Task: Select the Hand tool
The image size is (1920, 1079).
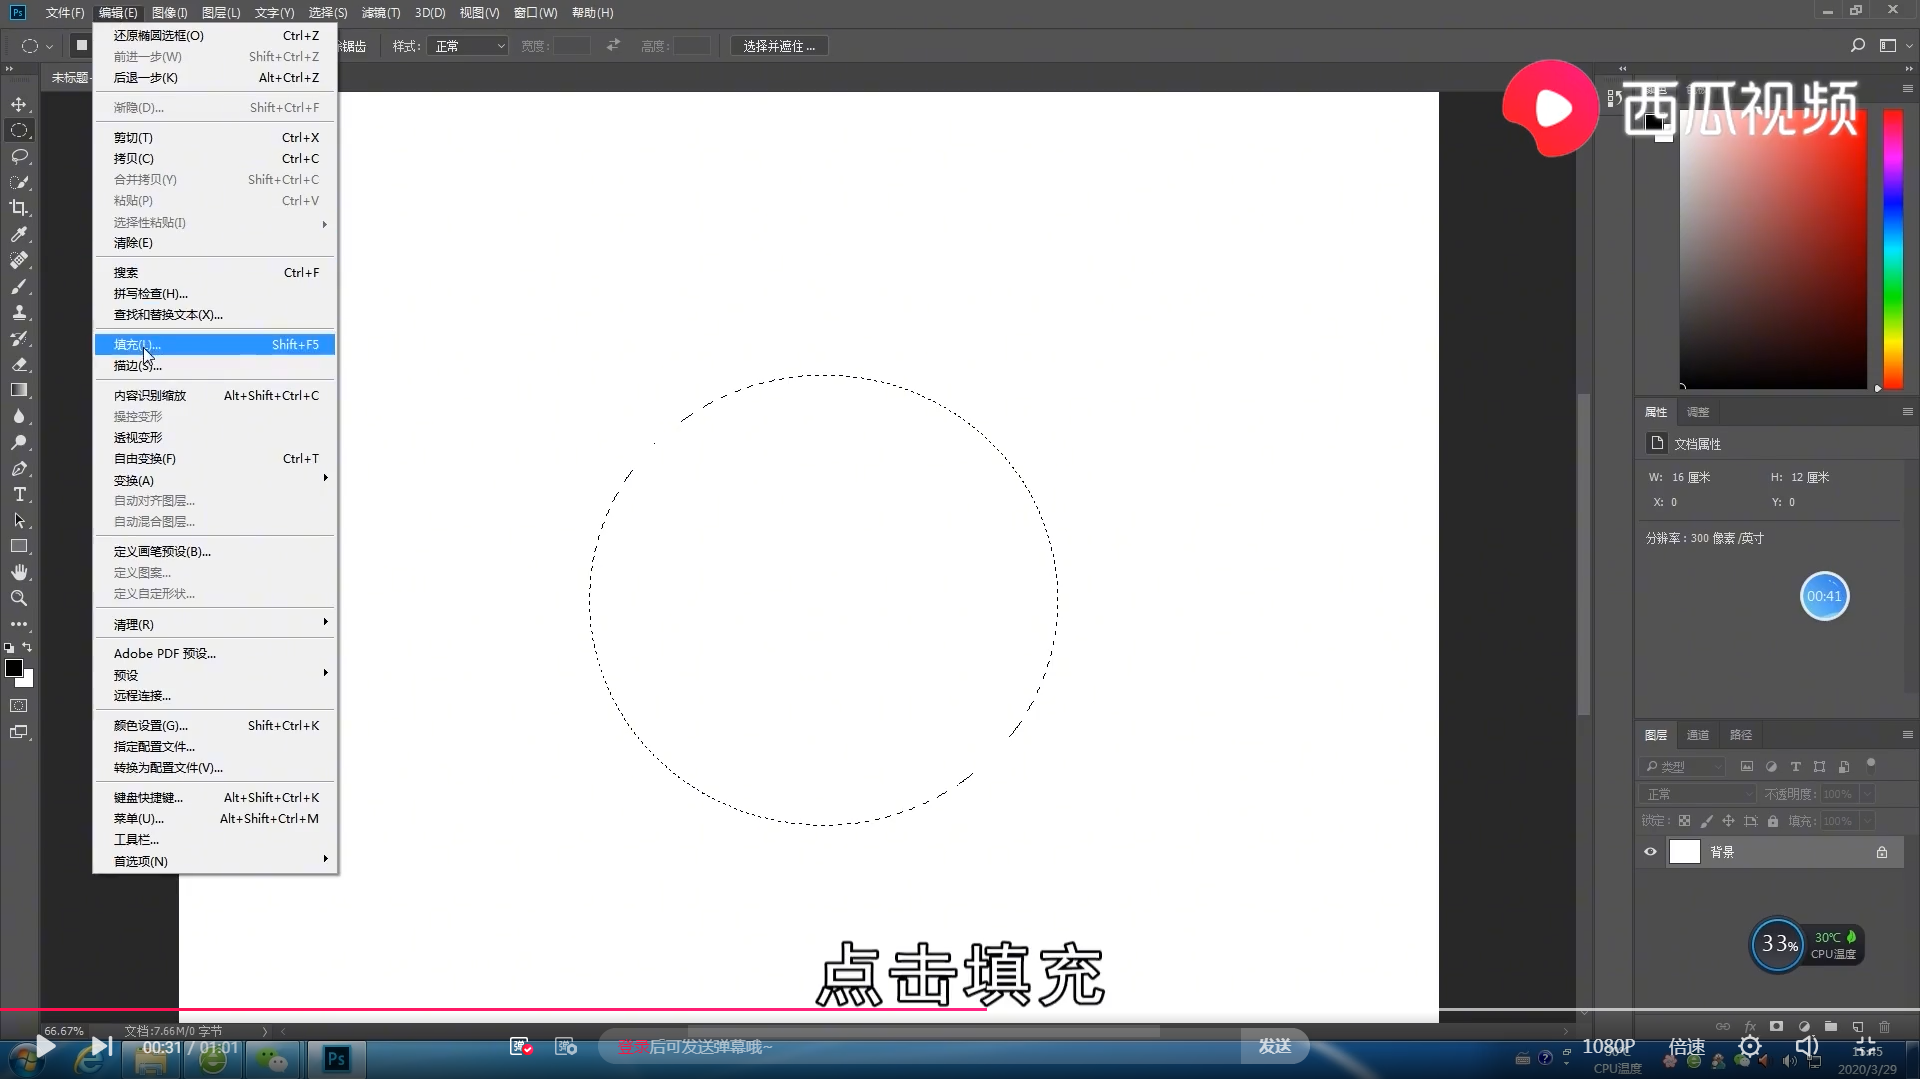Action: [x=19, y=572]
